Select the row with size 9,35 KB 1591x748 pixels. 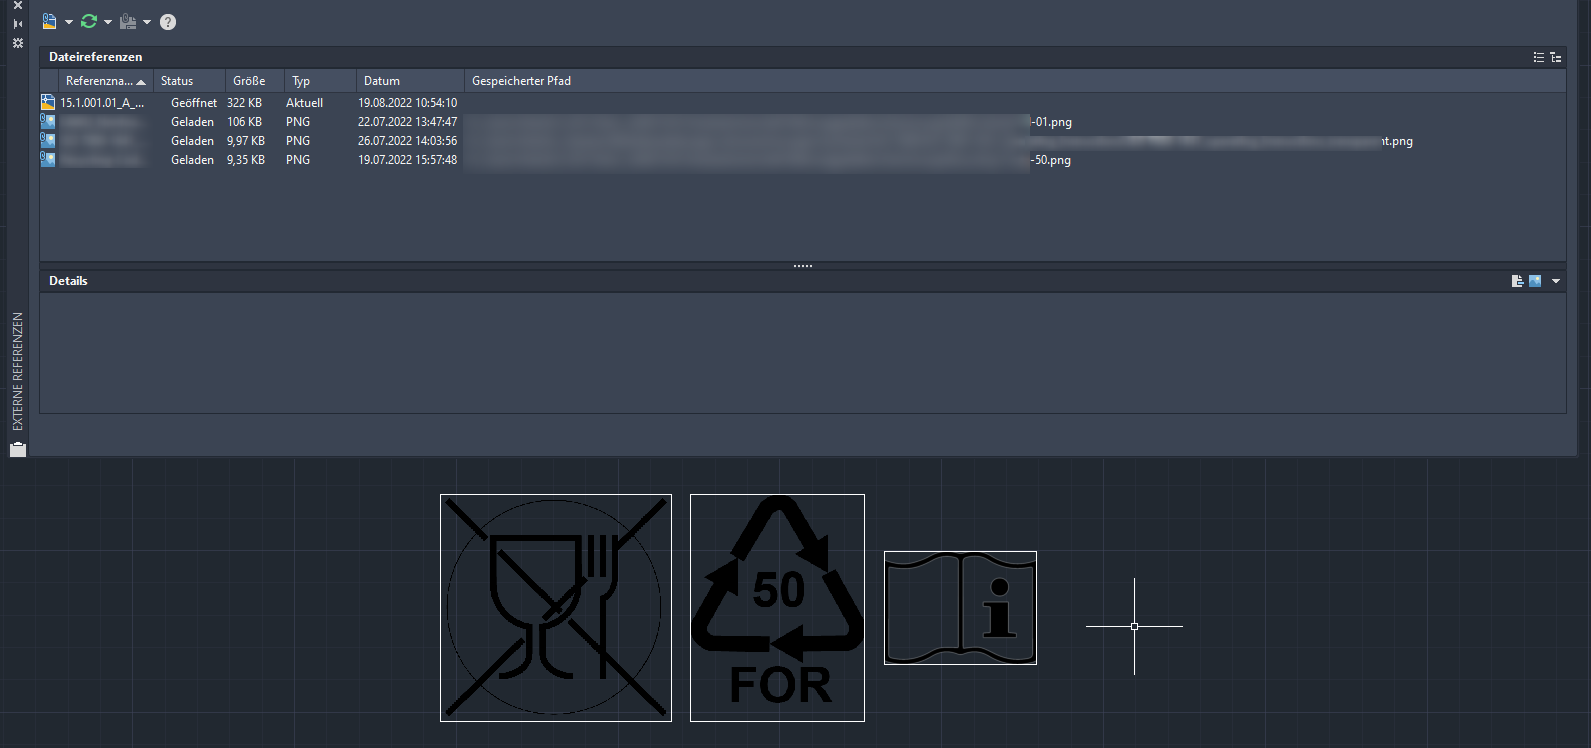pos(803,160)
